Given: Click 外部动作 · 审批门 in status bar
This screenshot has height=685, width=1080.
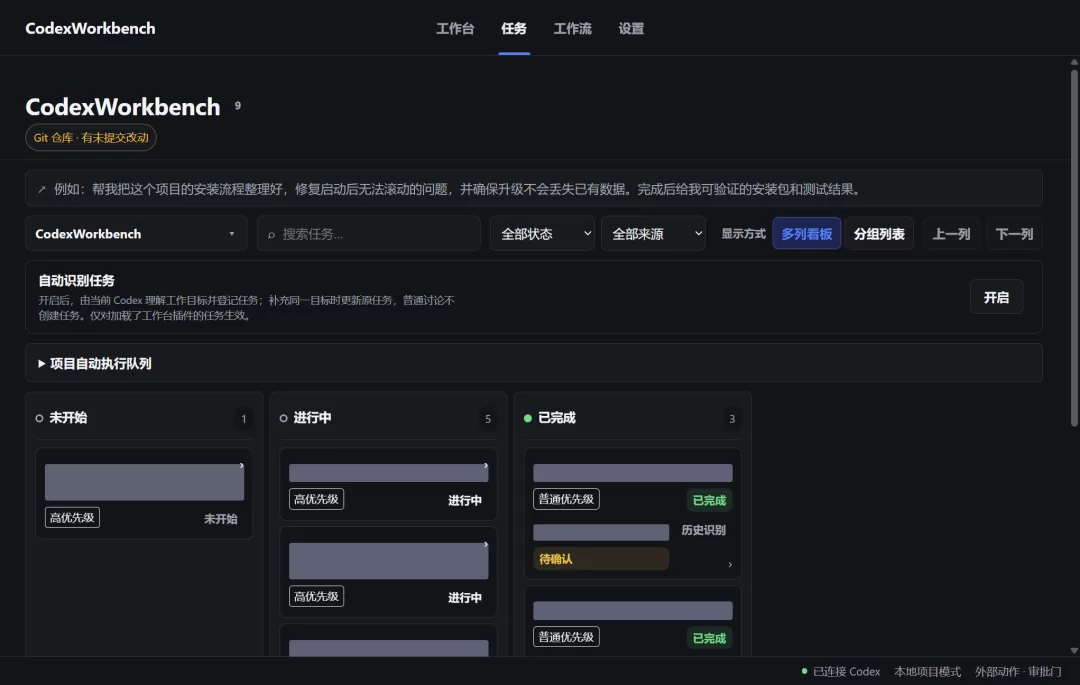Looking at the screenshot, I should [1018, 671].
